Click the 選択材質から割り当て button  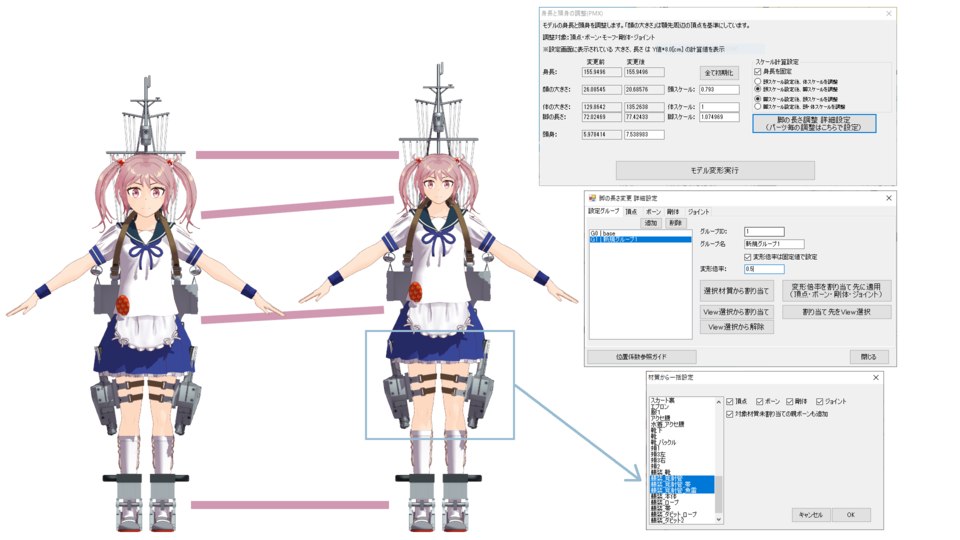(737, 291)
